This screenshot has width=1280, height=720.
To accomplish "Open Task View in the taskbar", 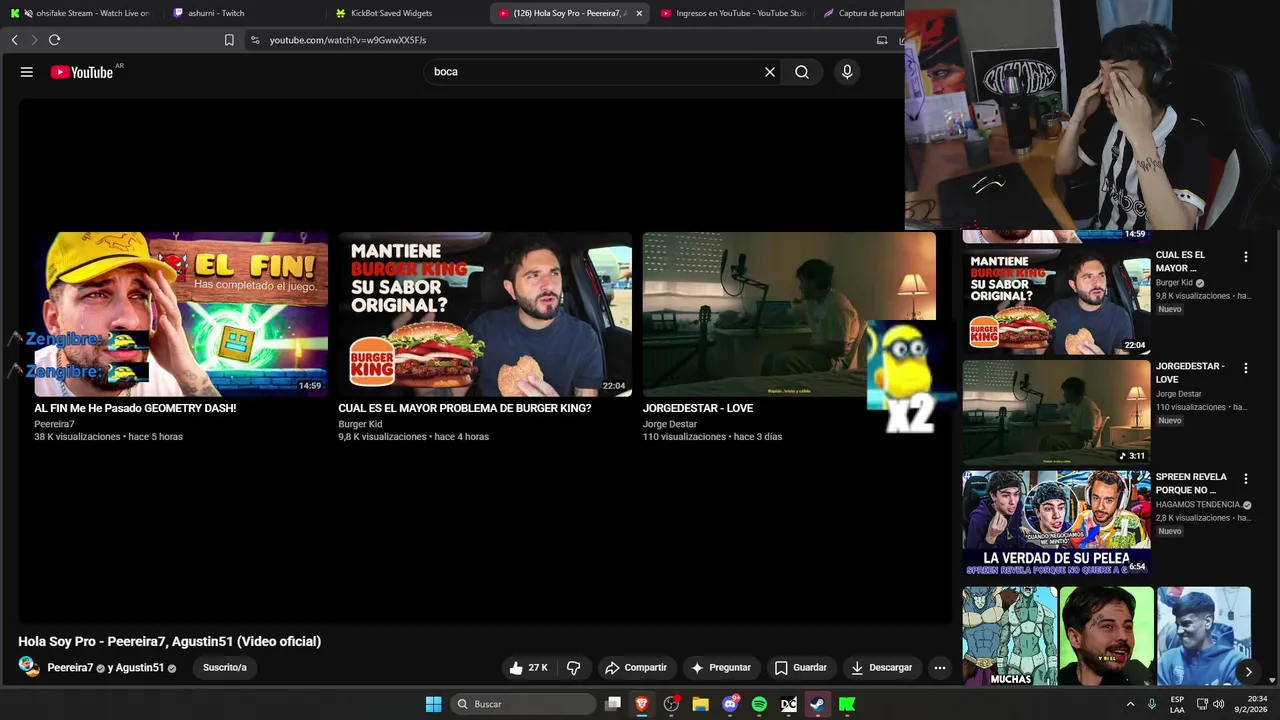I will pyautogui.click(x=613, y=704).
